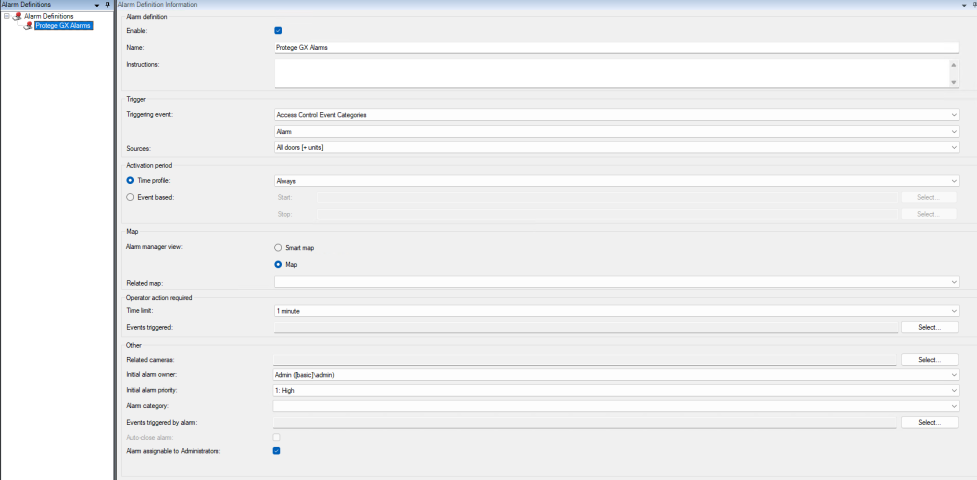This screenshot has width=977, height=480.
Task: Open the Initial alarm priority dropdown
Action: (x=616, y=390)
